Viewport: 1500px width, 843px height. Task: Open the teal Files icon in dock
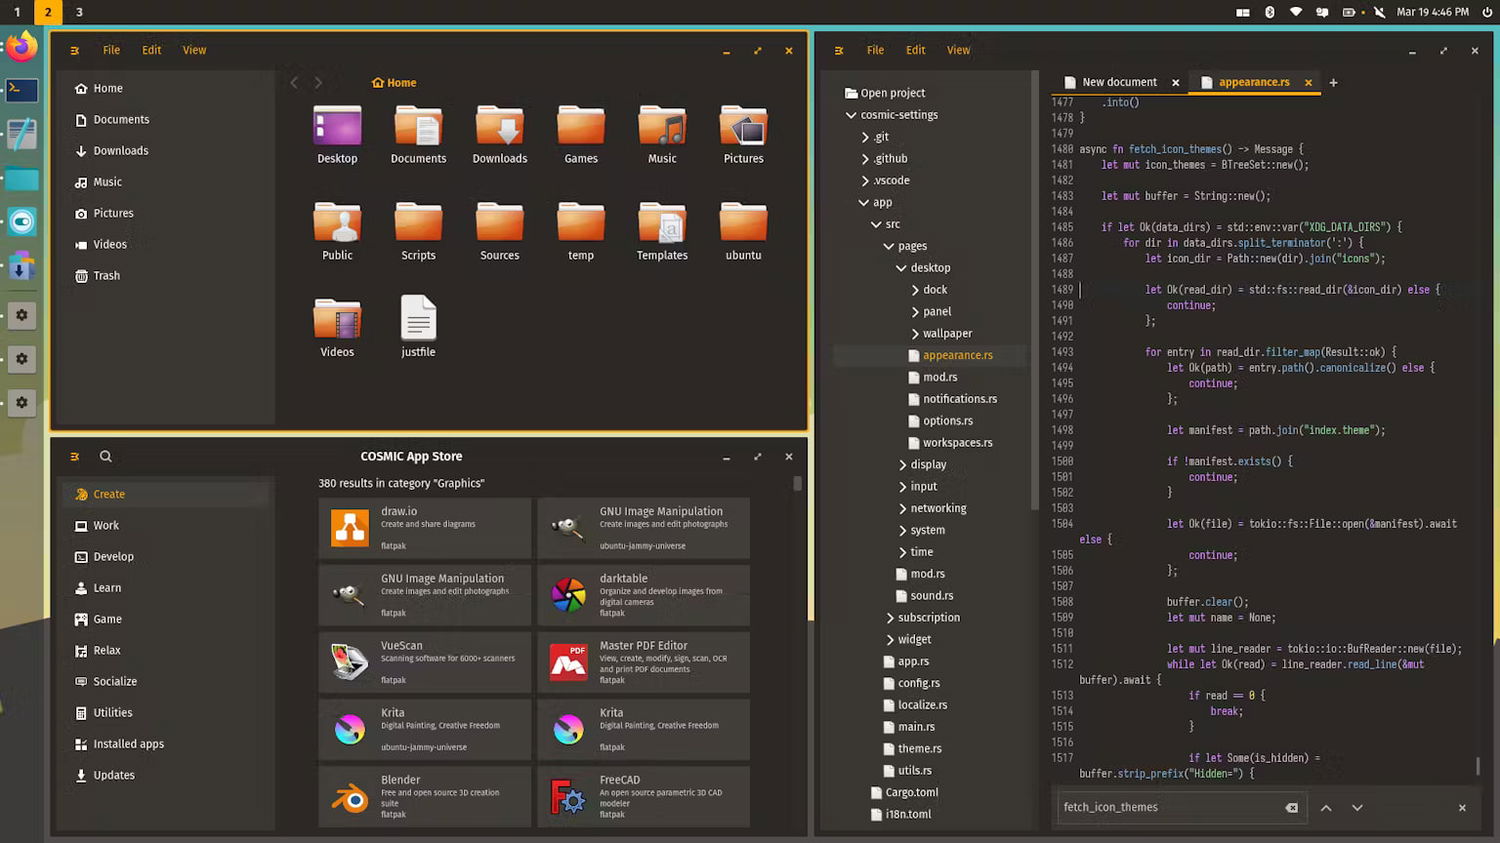click(21, 179)
